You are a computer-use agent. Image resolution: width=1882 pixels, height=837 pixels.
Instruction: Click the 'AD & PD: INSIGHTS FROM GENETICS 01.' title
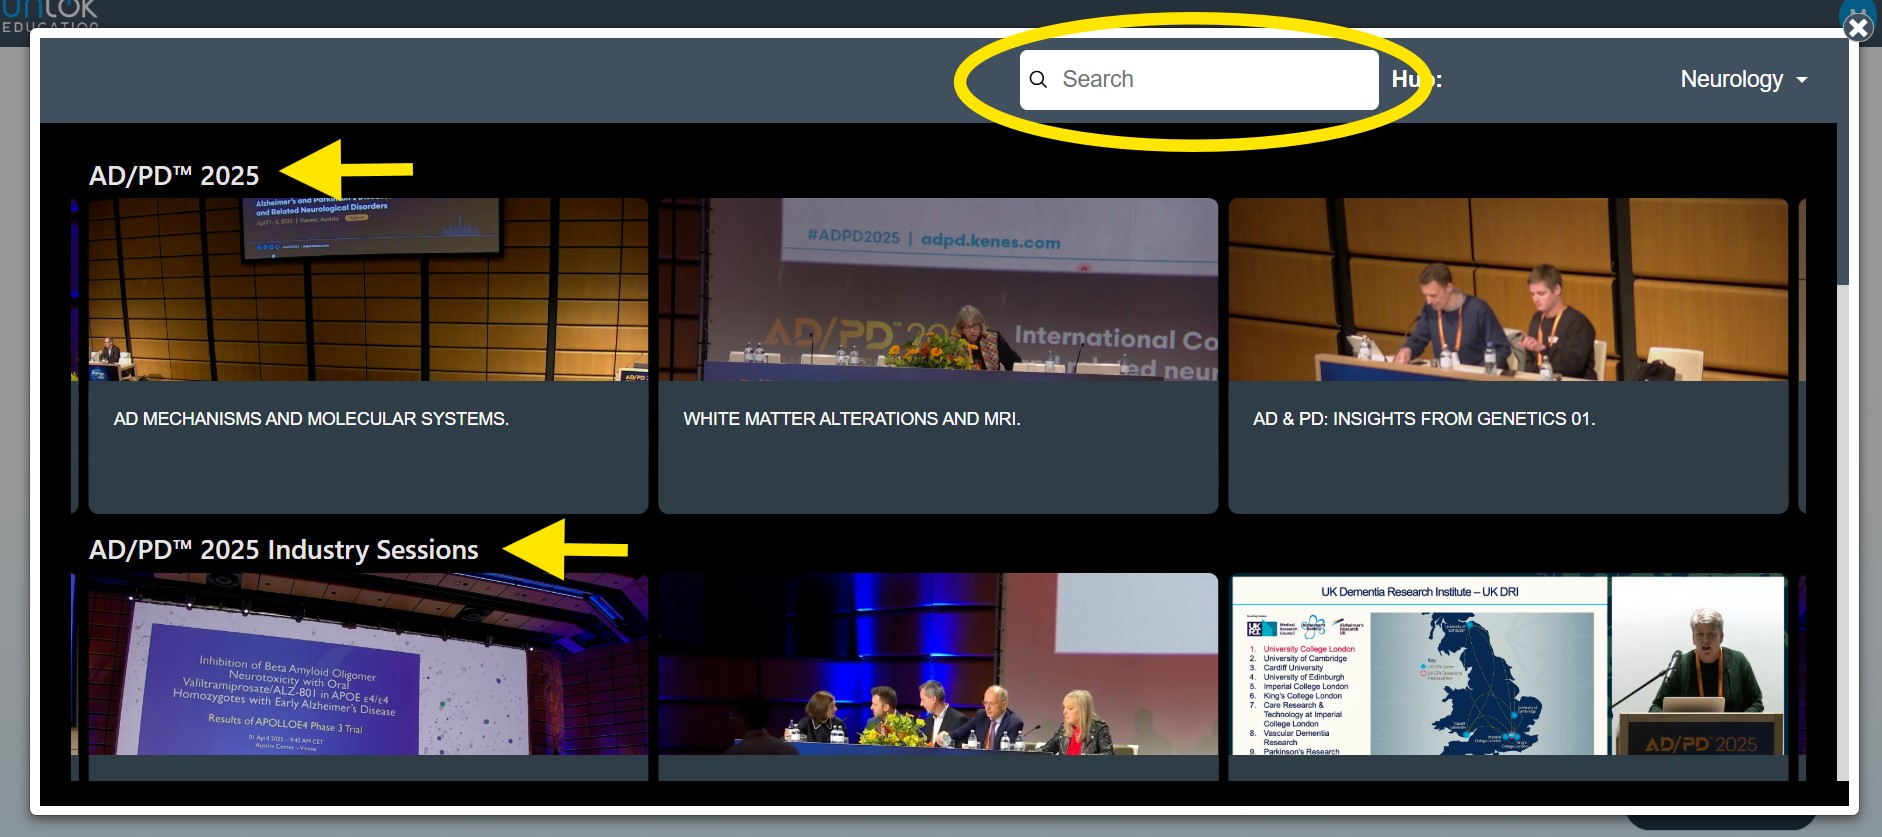click(1423, 419)
